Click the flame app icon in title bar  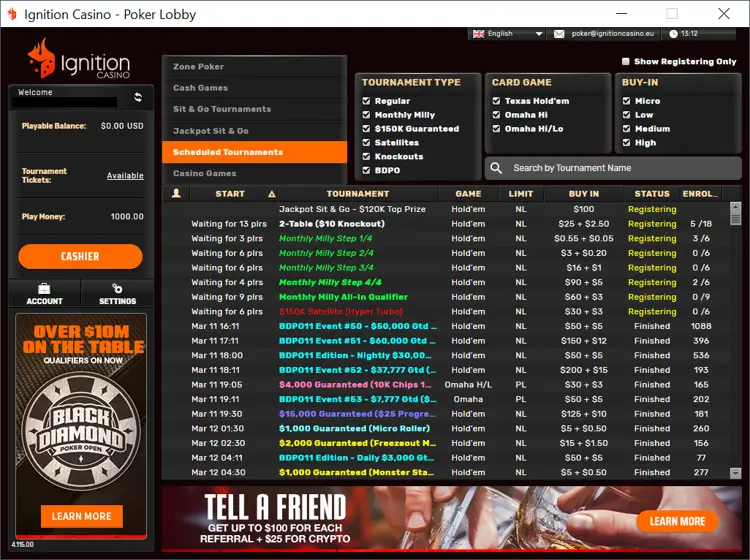coord(12,14)
